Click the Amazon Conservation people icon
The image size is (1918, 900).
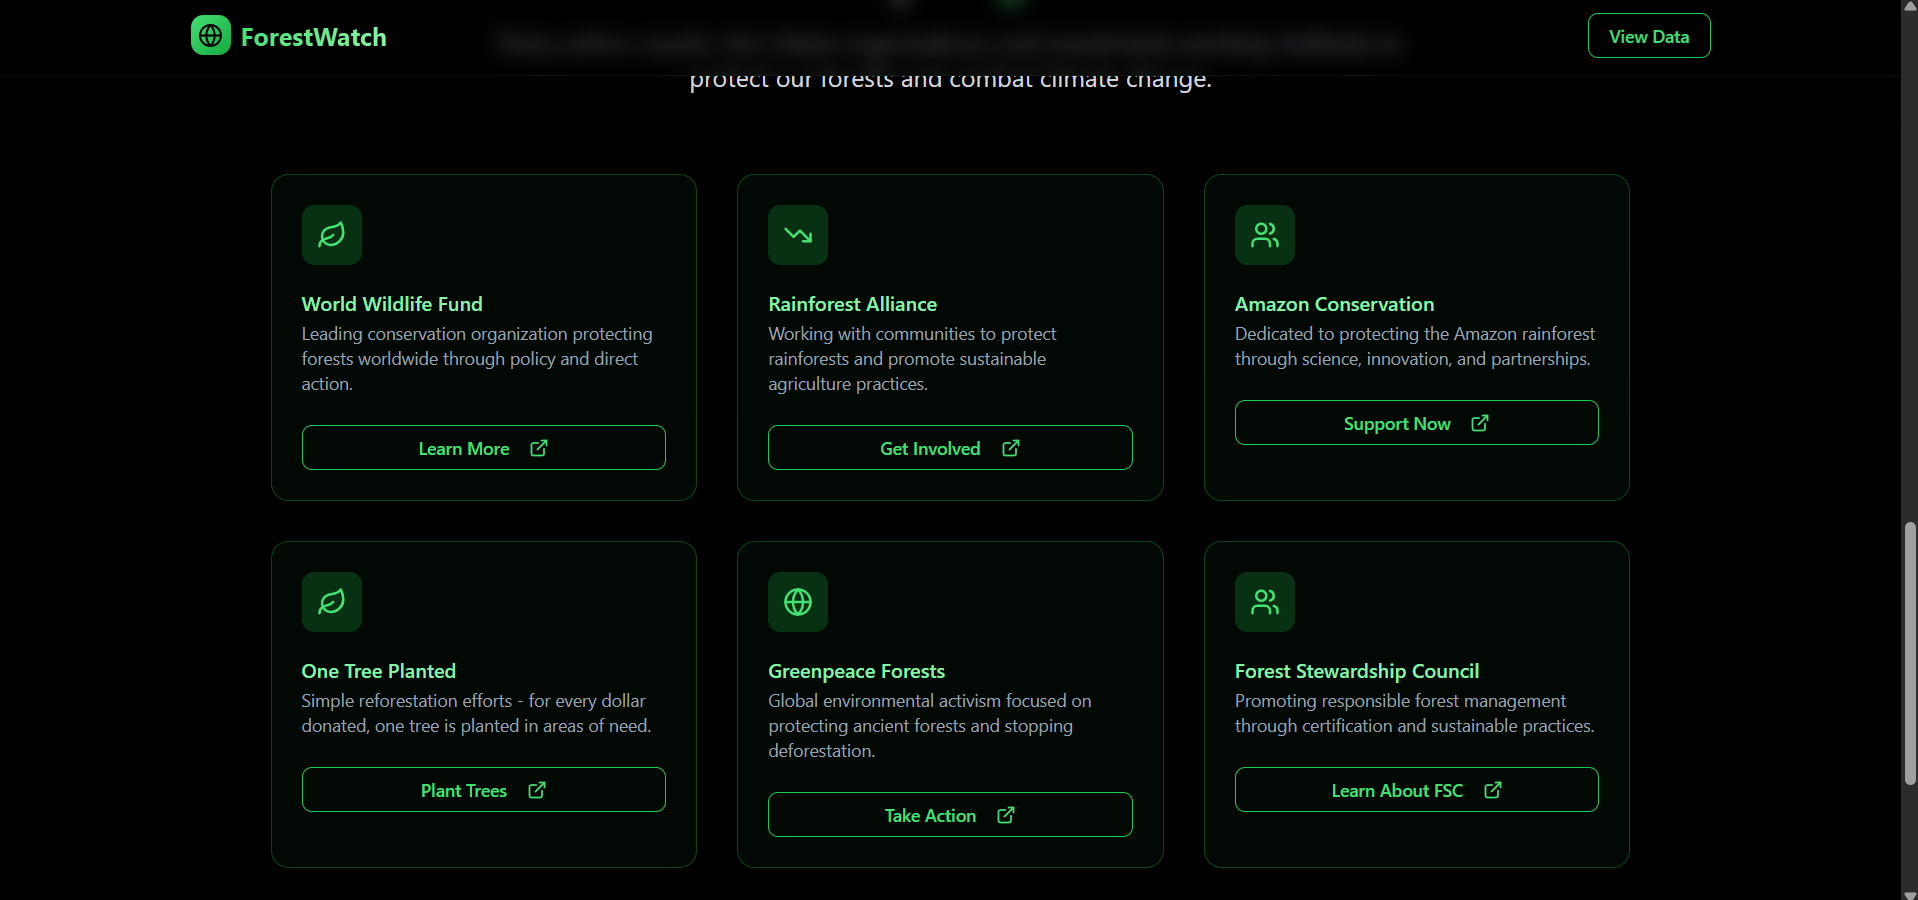(x=1265, y=235)
